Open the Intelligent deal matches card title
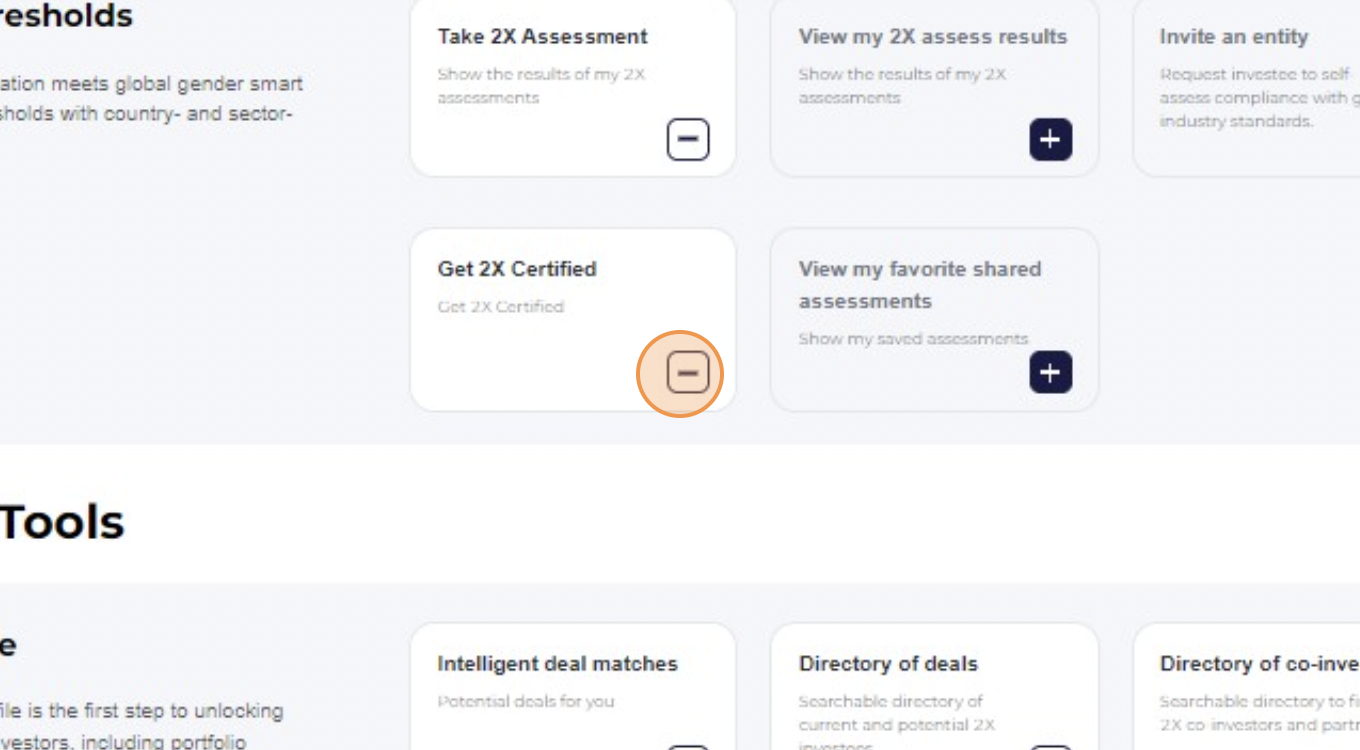 (557, 664)
